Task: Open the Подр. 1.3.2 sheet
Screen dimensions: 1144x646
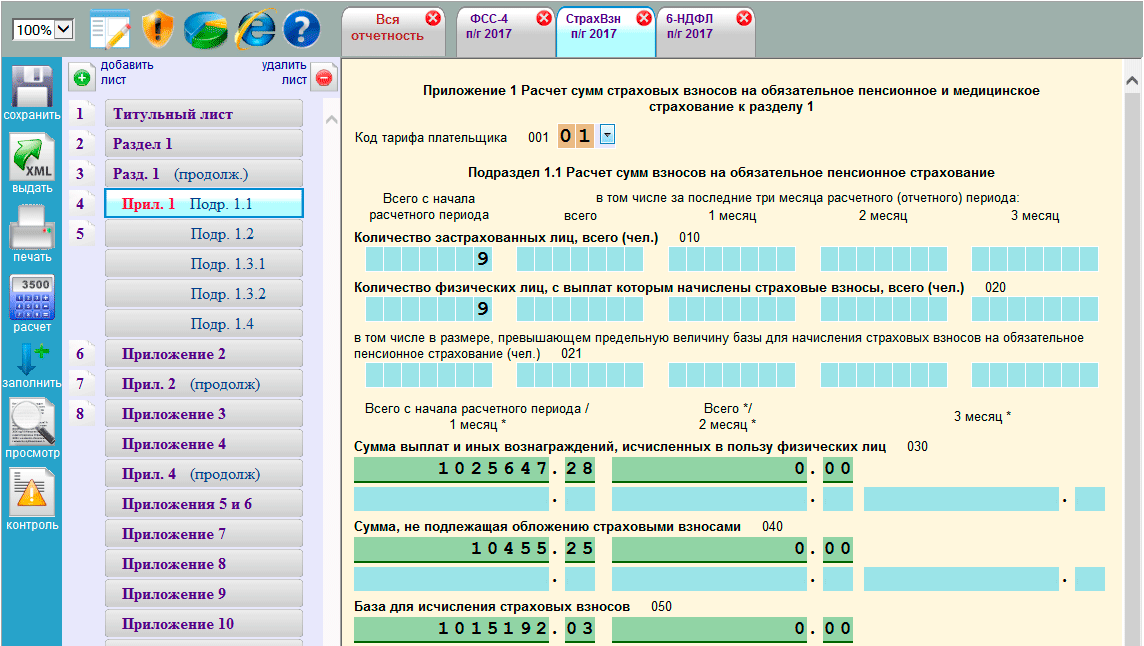Action: click(x=204, y=293)
